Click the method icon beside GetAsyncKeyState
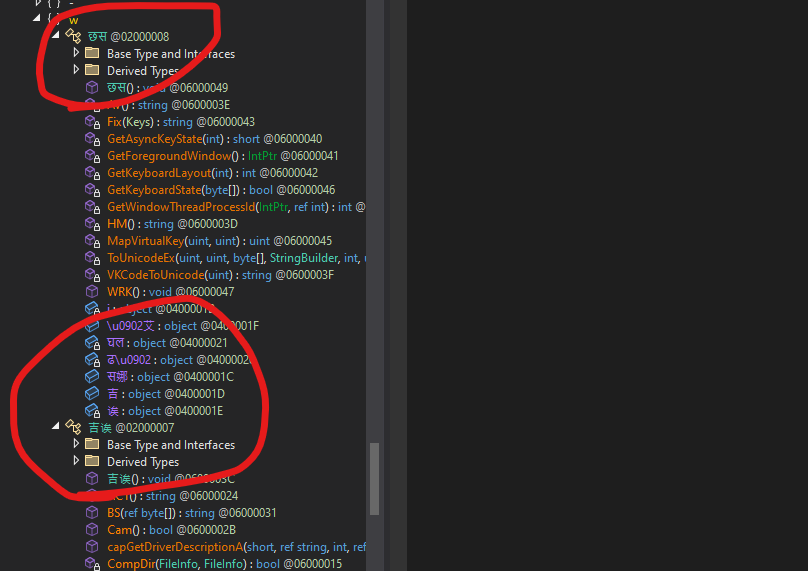808x571 pixels. click(92, 139)
